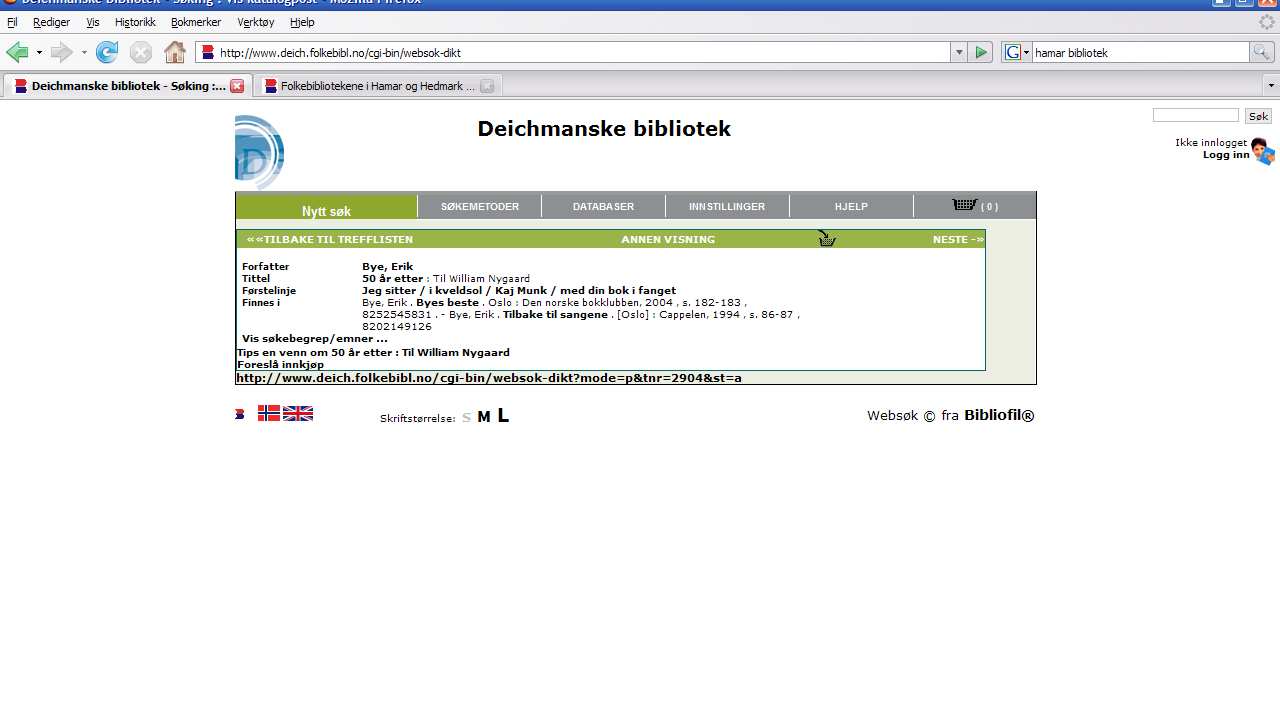
Task: Open the Bokmerker menu
Action: [x=196, y=22]
